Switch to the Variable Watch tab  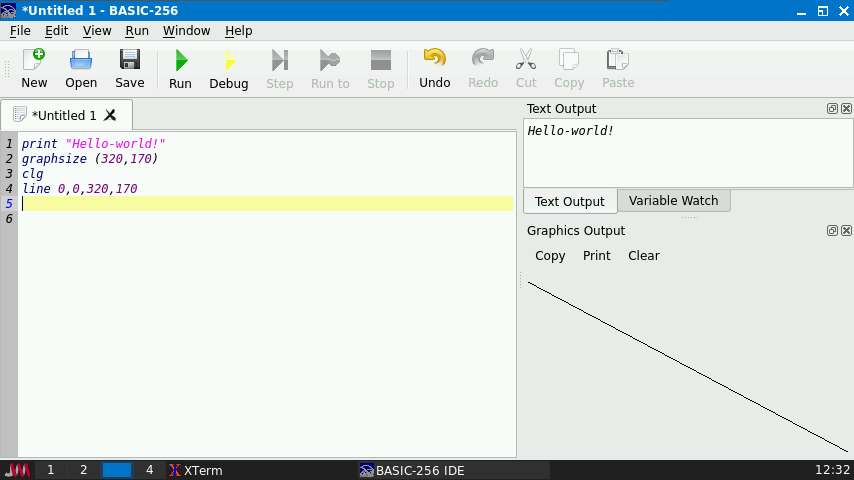673,201
